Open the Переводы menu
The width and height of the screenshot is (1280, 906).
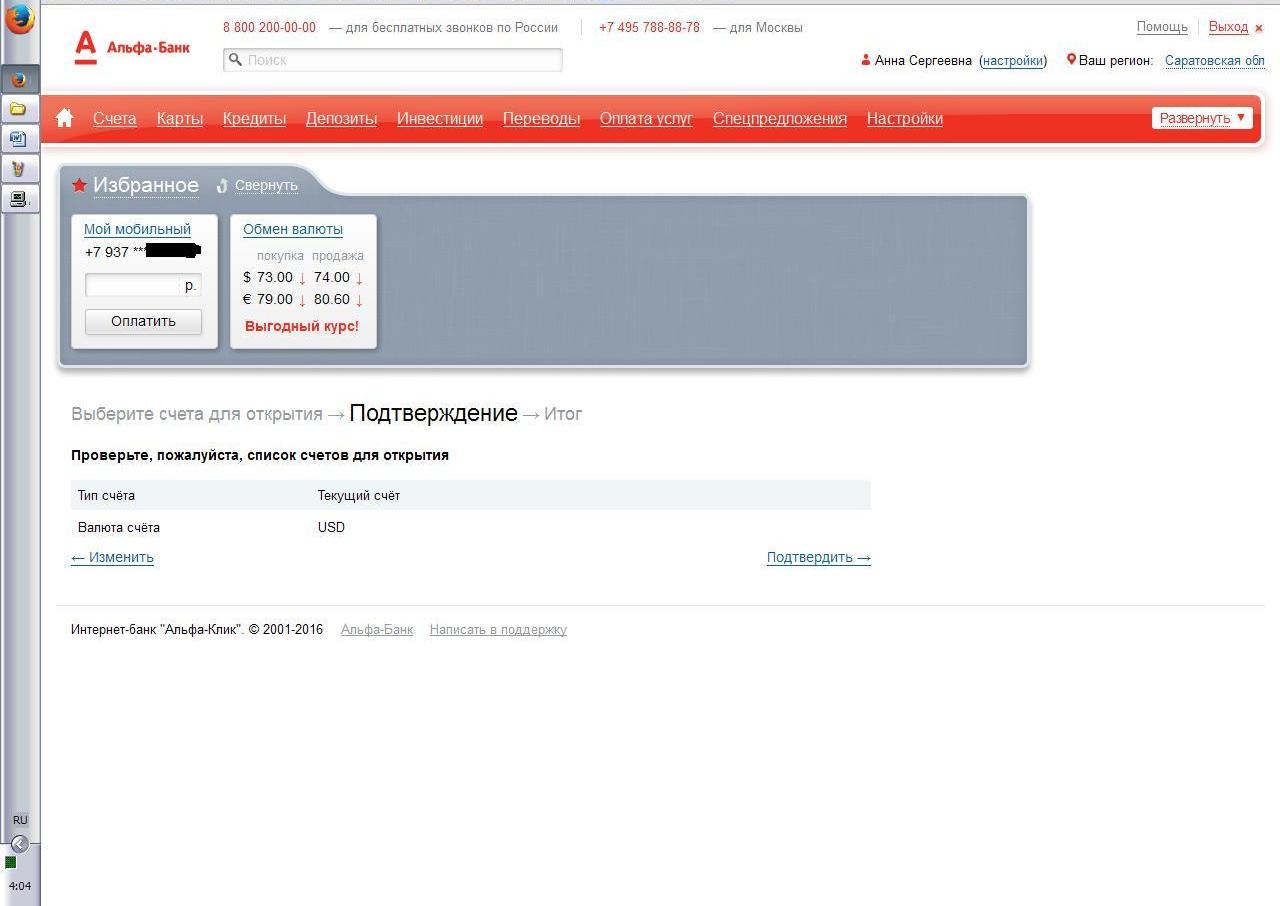pos(541,118)
